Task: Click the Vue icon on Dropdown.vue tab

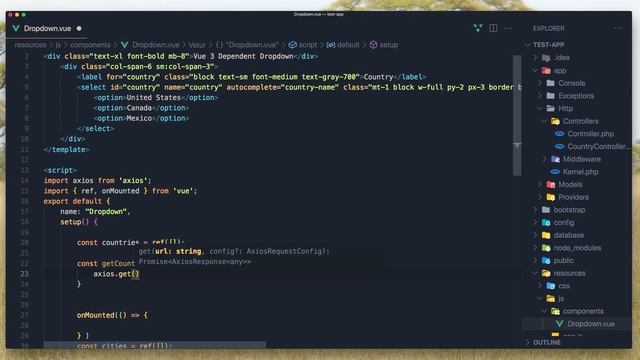Action: (x=16, y=28)
